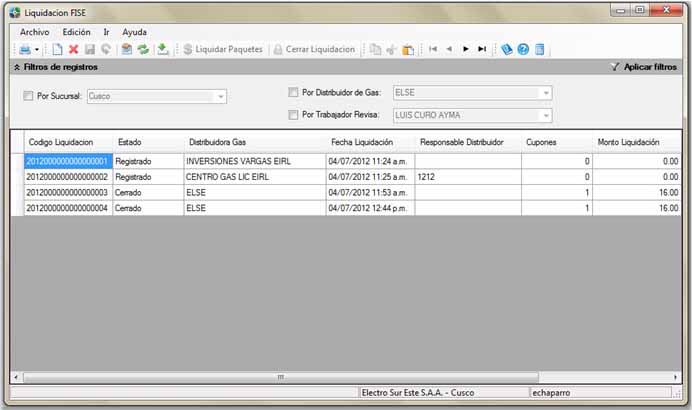Screen dimensions: 692x410
Task: Click the floppy disk save icon
Action: coord(90,49)
